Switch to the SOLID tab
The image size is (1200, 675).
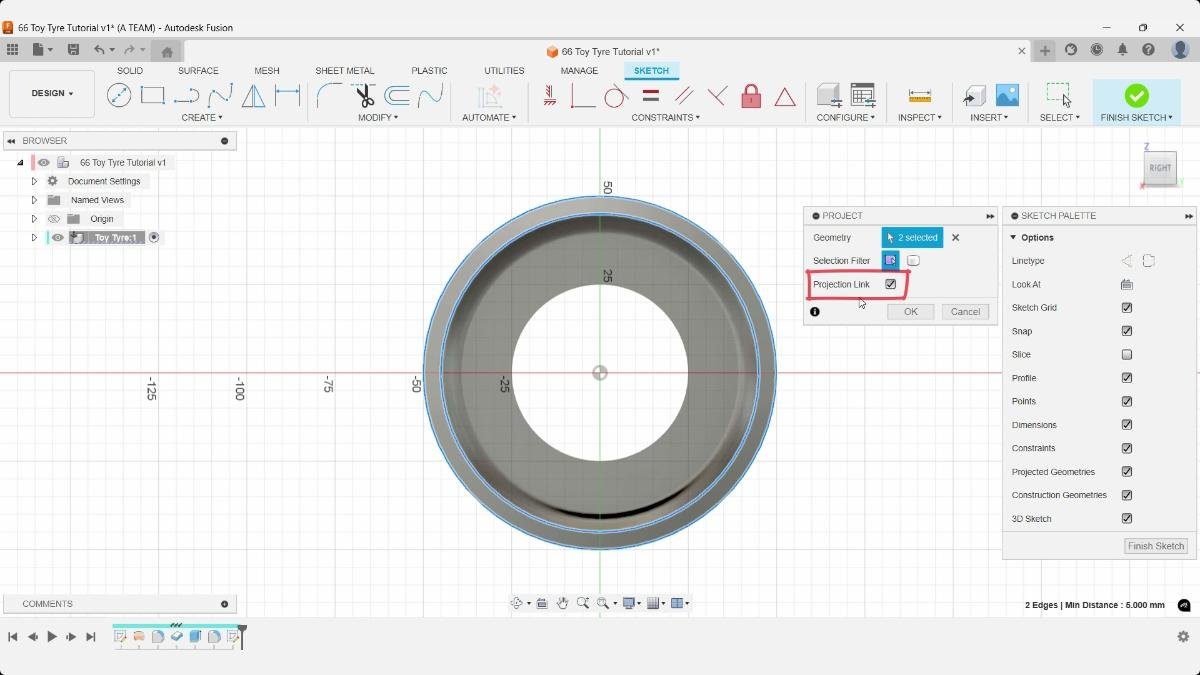coord(130,71)
